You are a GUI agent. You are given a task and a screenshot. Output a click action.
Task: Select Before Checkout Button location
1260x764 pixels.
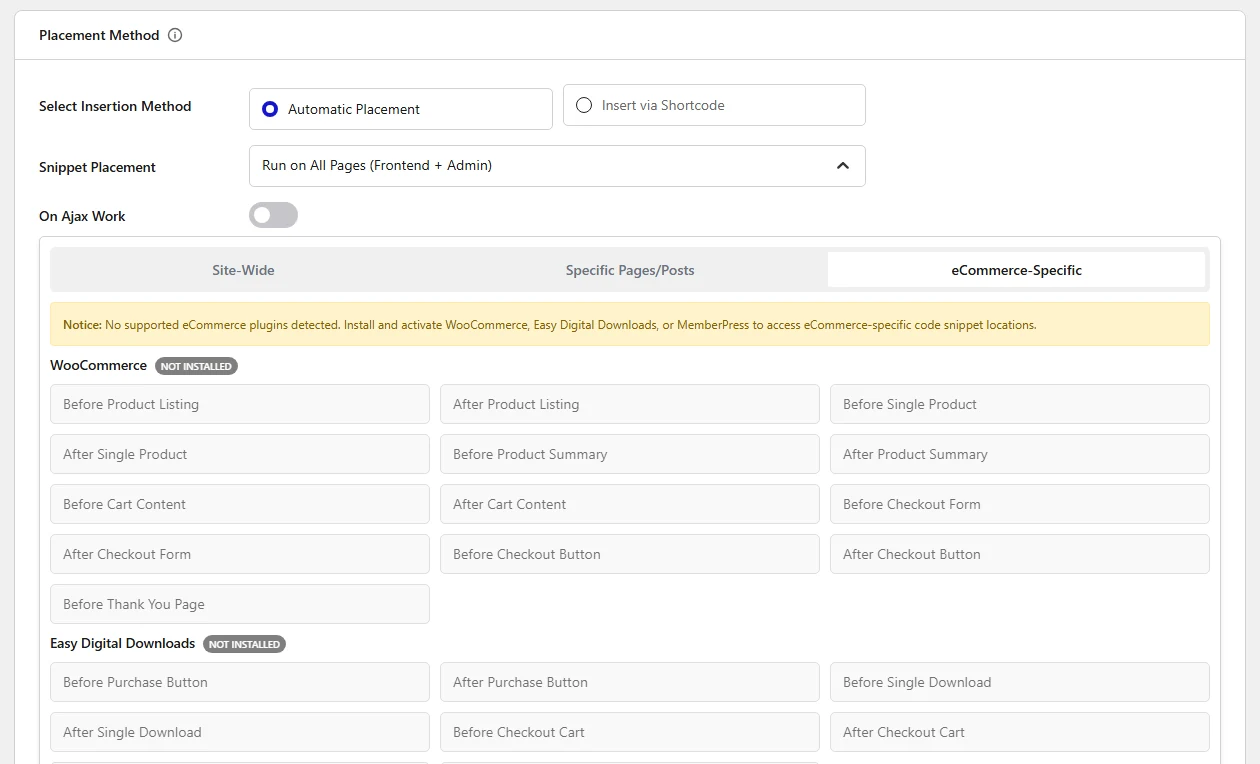point(630,554)
